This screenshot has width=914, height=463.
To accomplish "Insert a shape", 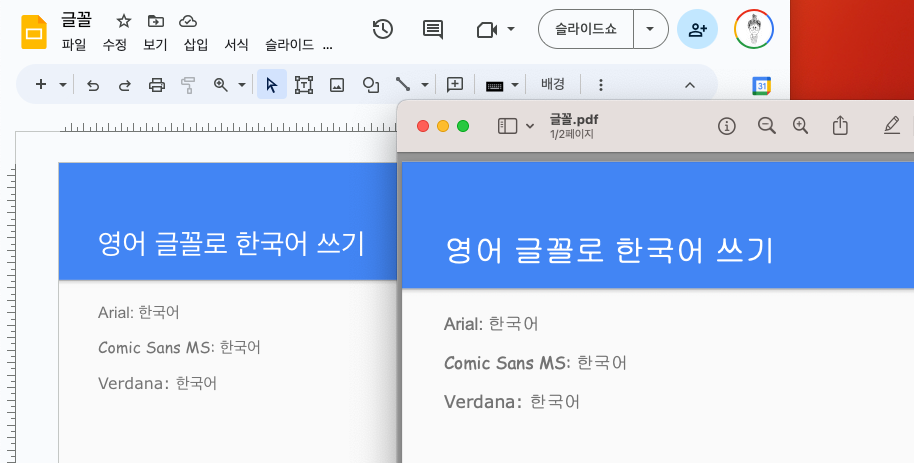I will click(x=371, y=85).
